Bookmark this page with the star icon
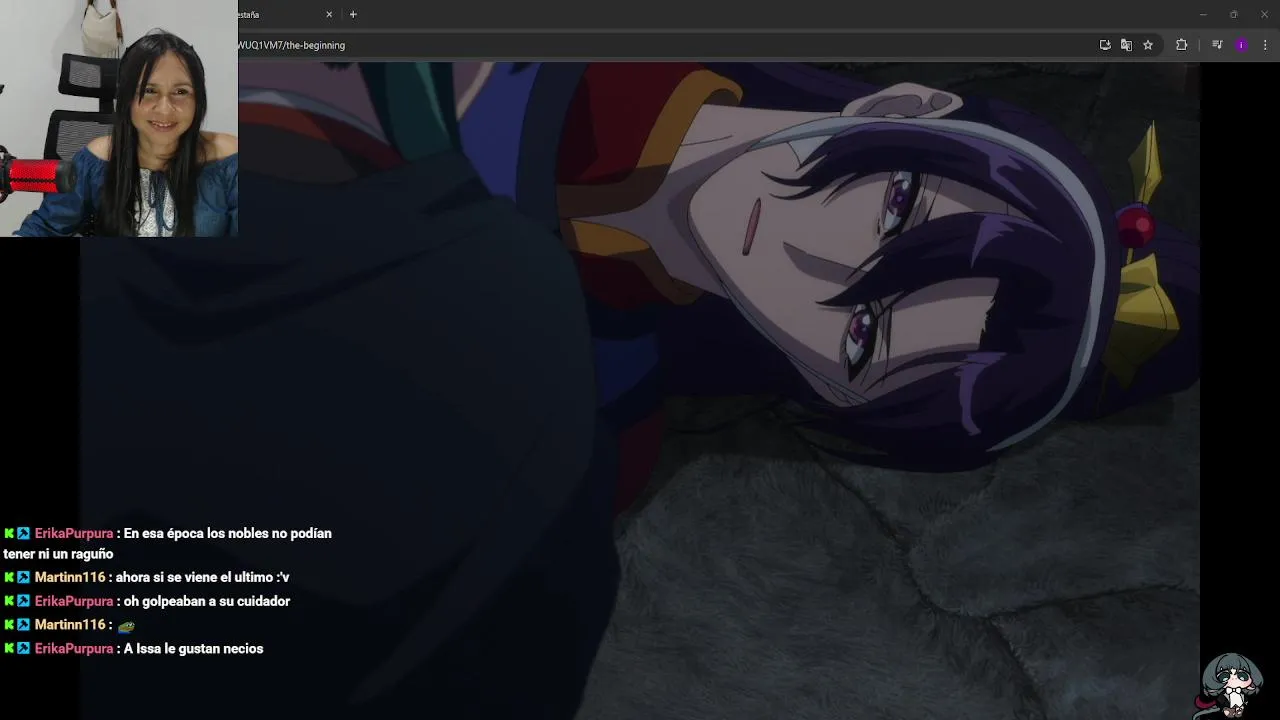This screenshot has width=1280, height=720. point(1148,45)
